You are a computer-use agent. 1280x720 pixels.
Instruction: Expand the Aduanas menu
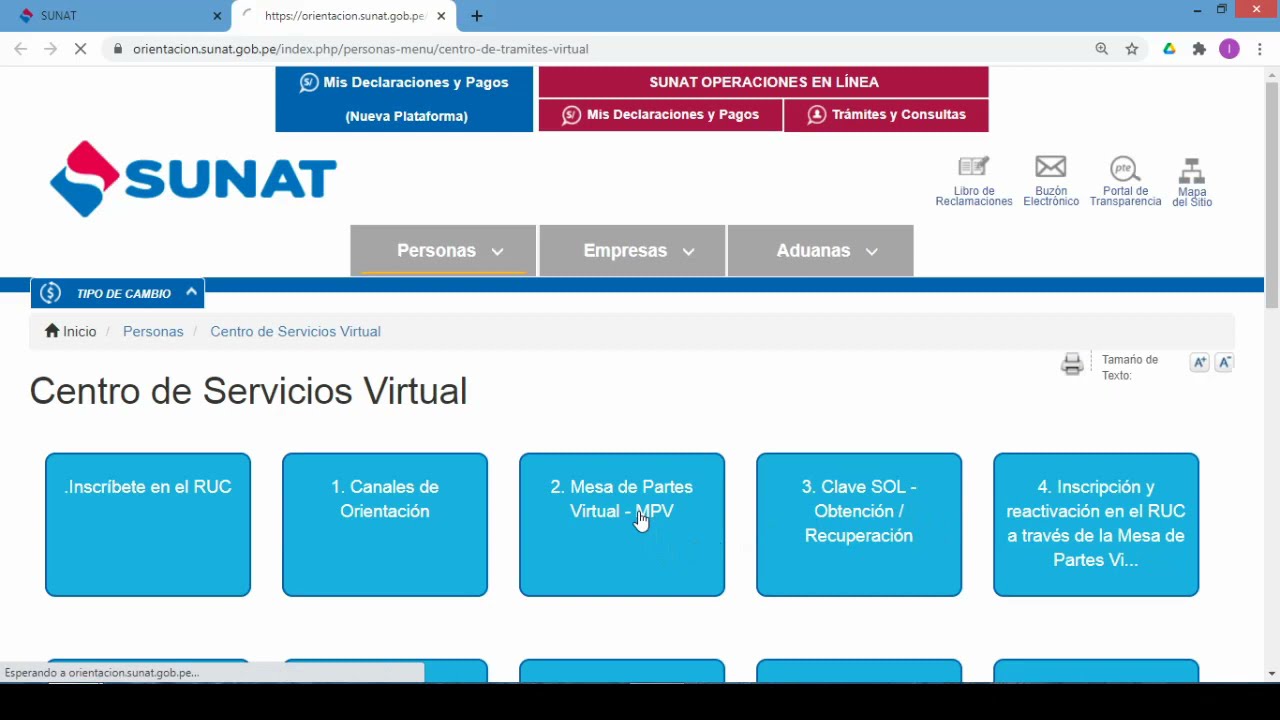pos(820,250)
